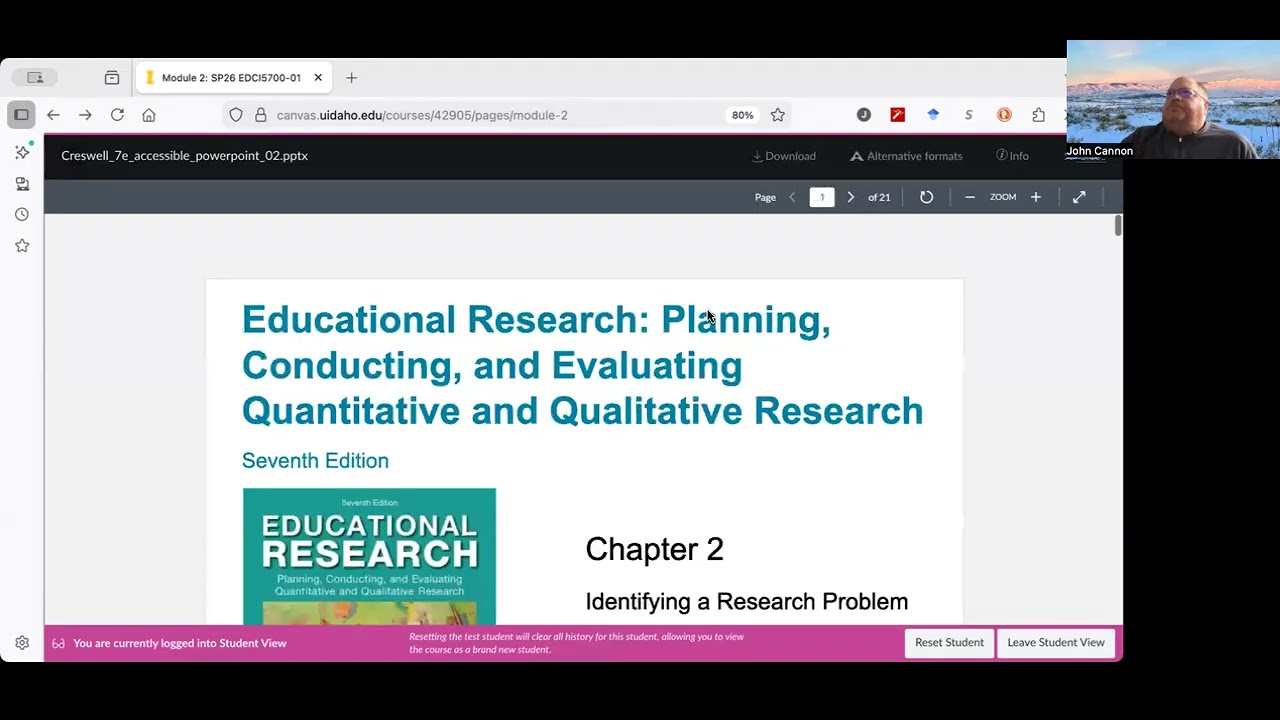Go to the previous page of the document
1280x720 pixels.
pyautogui.click(x=792, y=197)
